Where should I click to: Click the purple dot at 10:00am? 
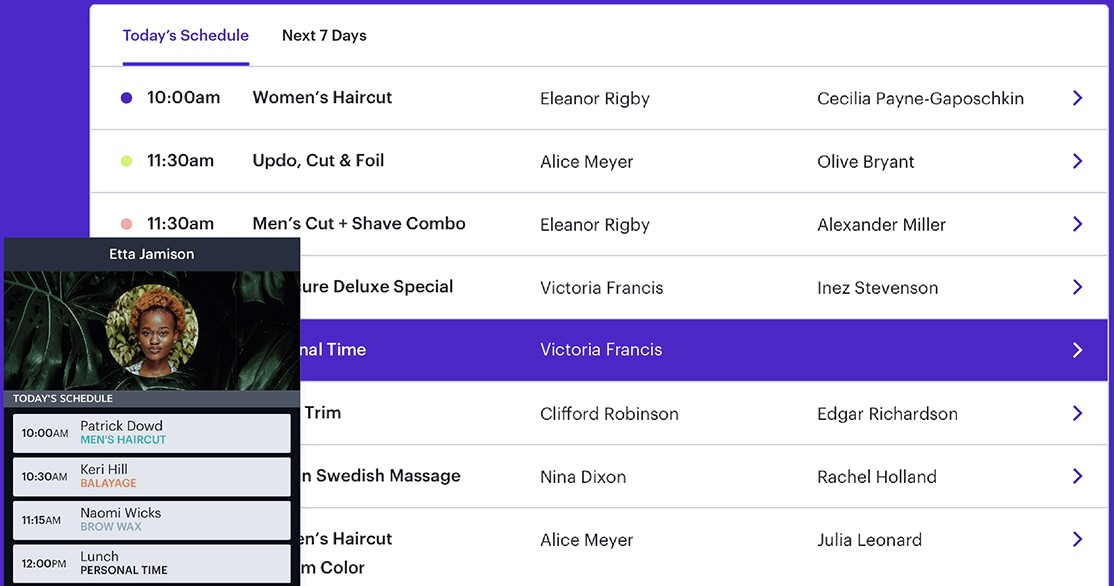pyautogui.click(x=126, y=98)
